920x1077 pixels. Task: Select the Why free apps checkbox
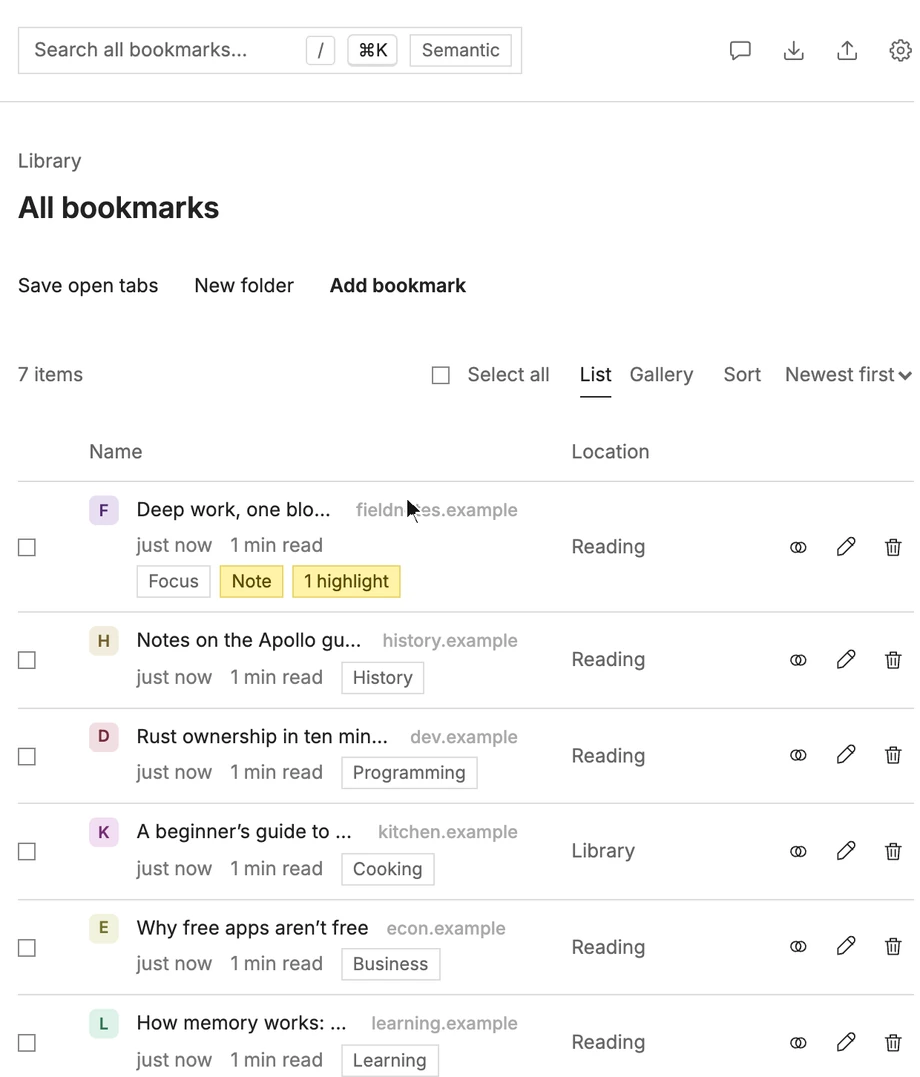tap(27, 948)
